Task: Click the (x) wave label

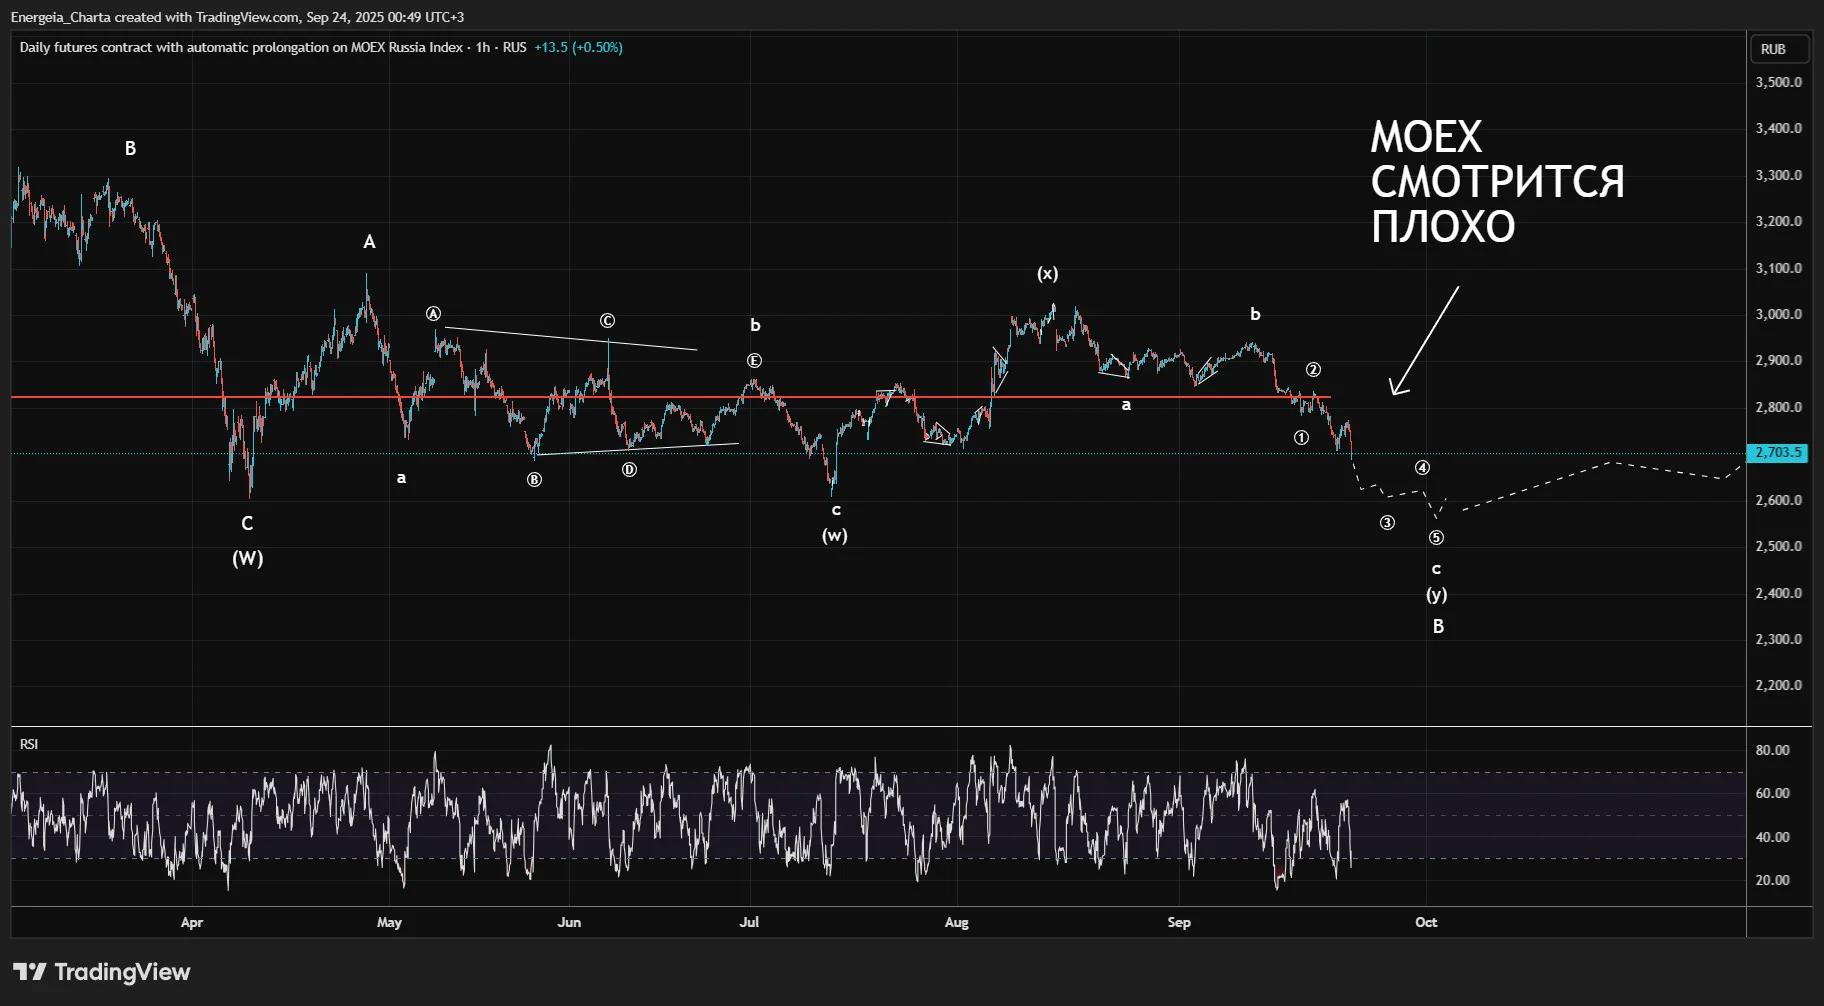Action: pos(1047,273)
